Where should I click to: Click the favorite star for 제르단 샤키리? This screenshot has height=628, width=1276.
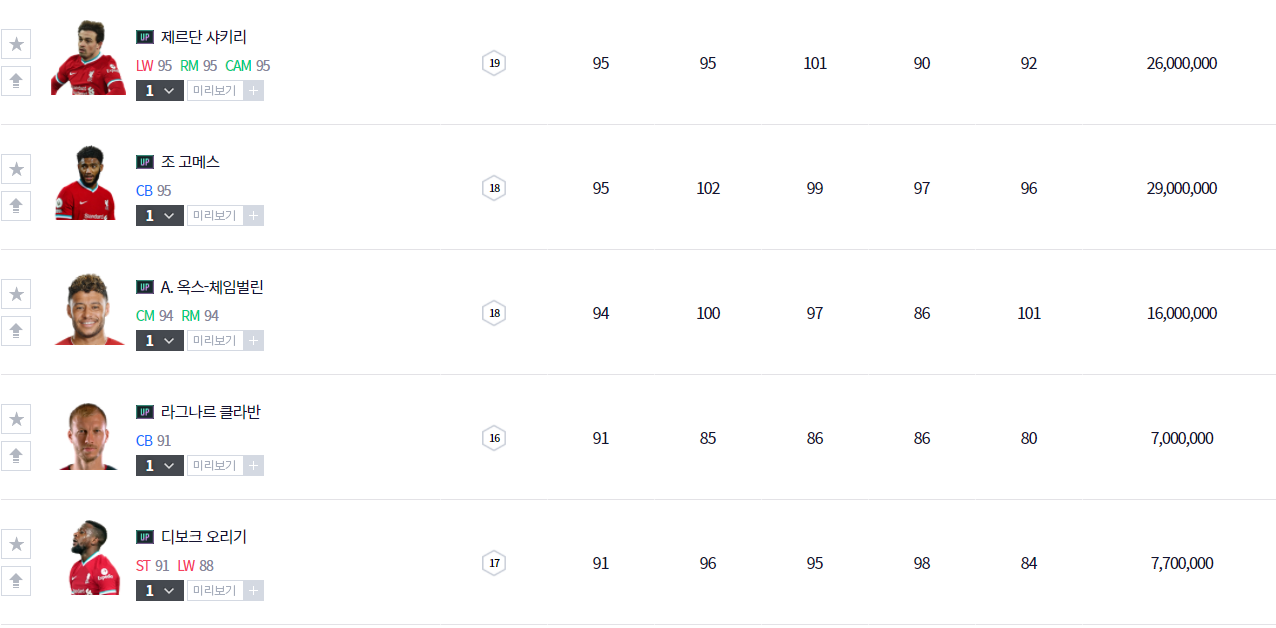point(16,44)
